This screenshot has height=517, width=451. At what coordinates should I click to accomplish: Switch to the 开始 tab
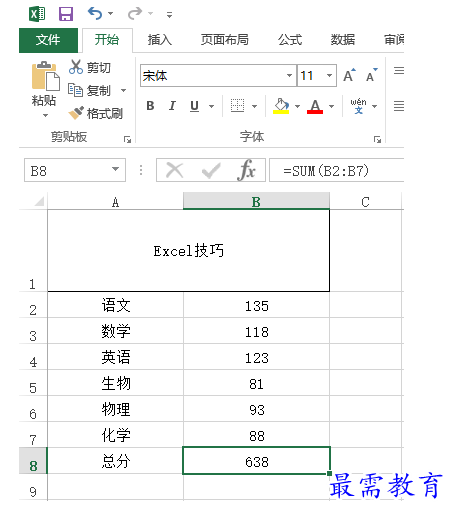pyautogui.click(x=107, y=40)
